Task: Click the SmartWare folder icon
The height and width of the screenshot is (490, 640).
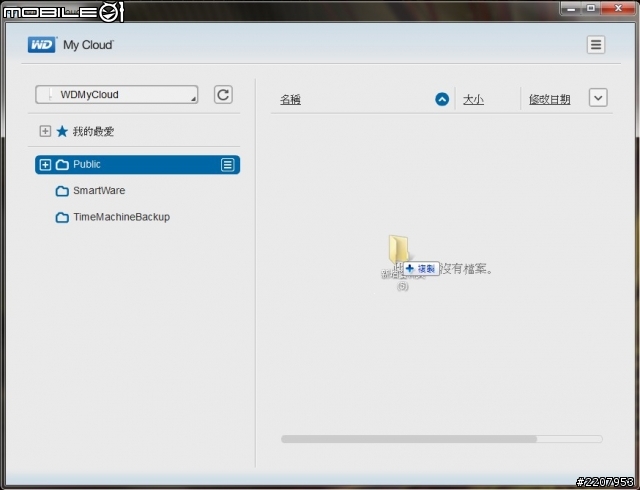Action: 62,191
